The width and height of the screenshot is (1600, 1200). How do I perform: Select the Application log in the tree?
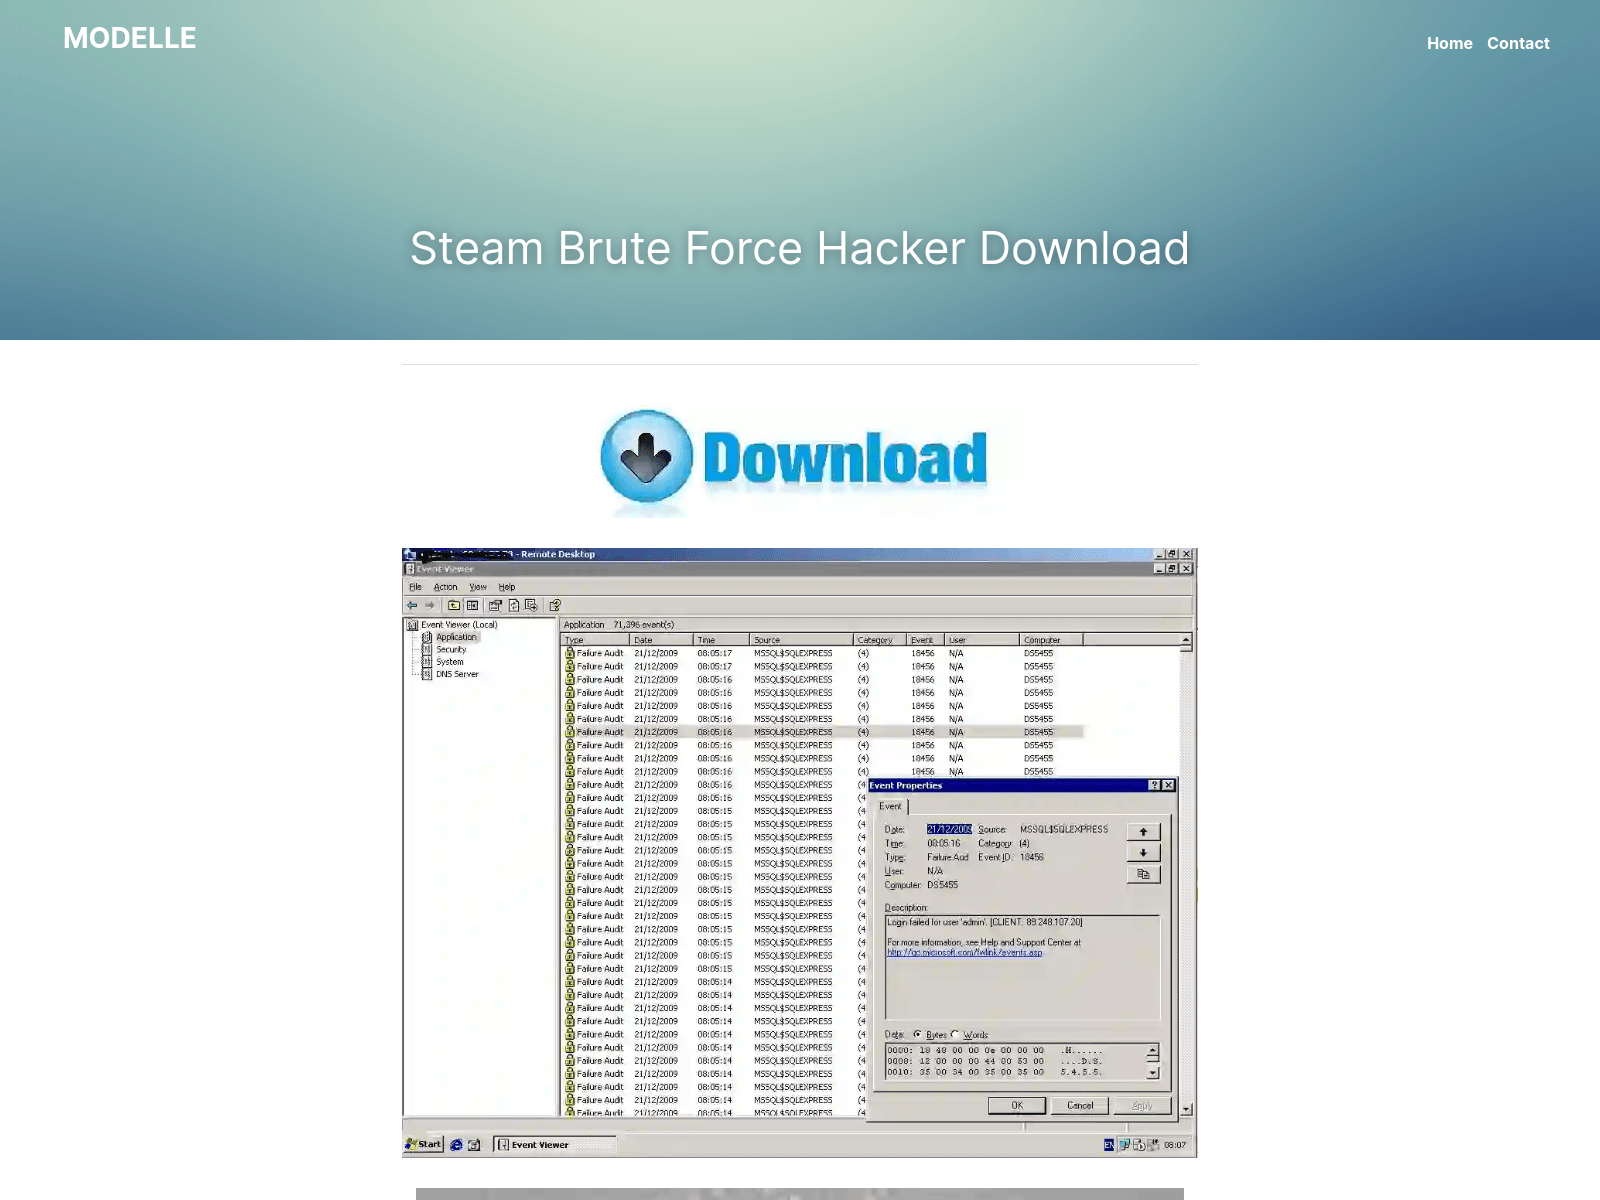(456, 637)
